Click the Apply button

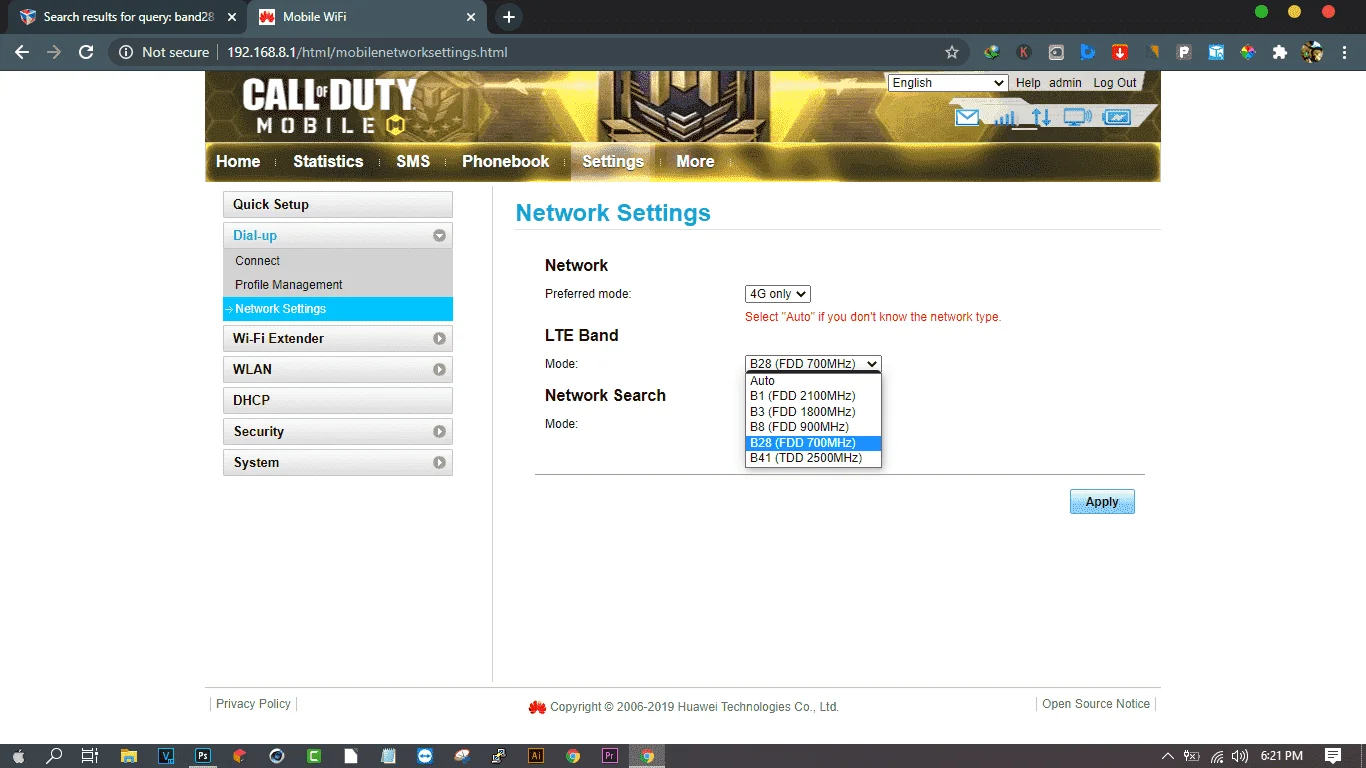(x=1102, y=502)
